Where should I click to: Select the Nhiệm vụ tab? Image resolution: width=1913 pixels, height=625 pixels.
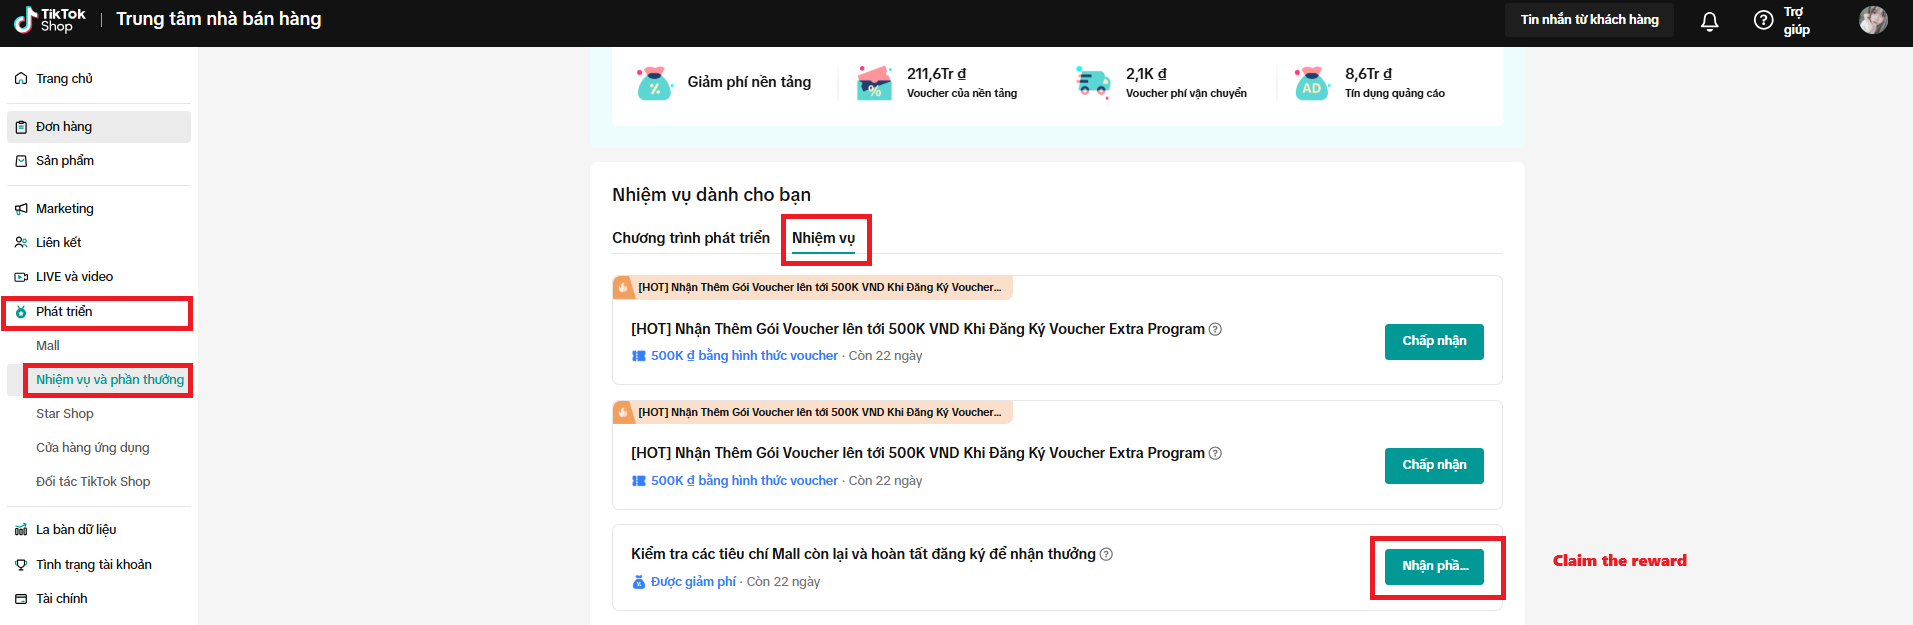click(823, 238)
